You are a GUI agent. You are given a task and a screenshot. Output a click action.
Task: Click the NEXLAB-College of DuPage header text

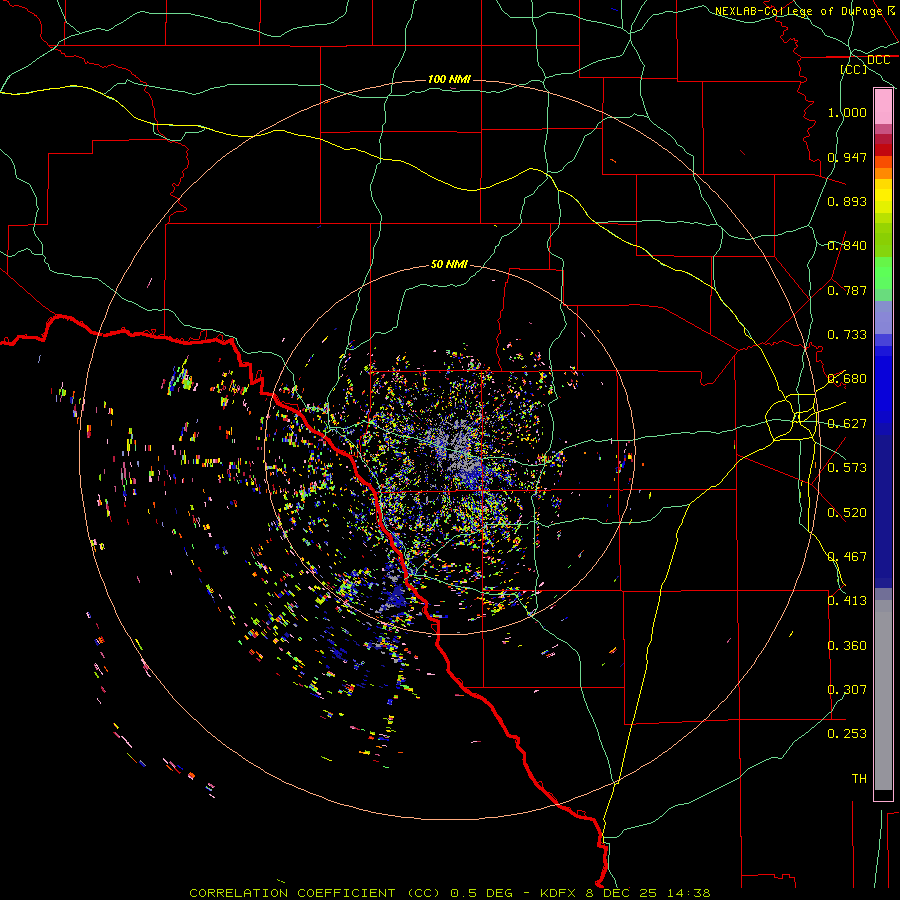point(798,11)
